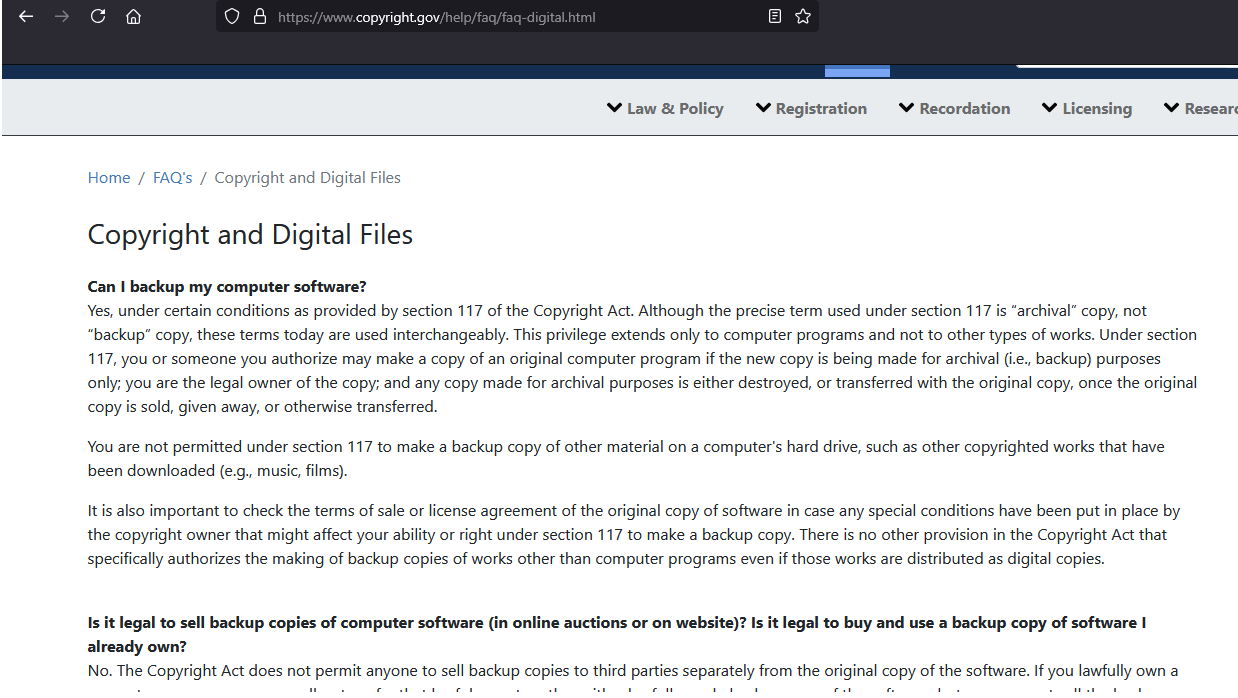Click the Copyright and Digital Files page heading
Viewport: 1238px width, 698px height.
(250, 234)
